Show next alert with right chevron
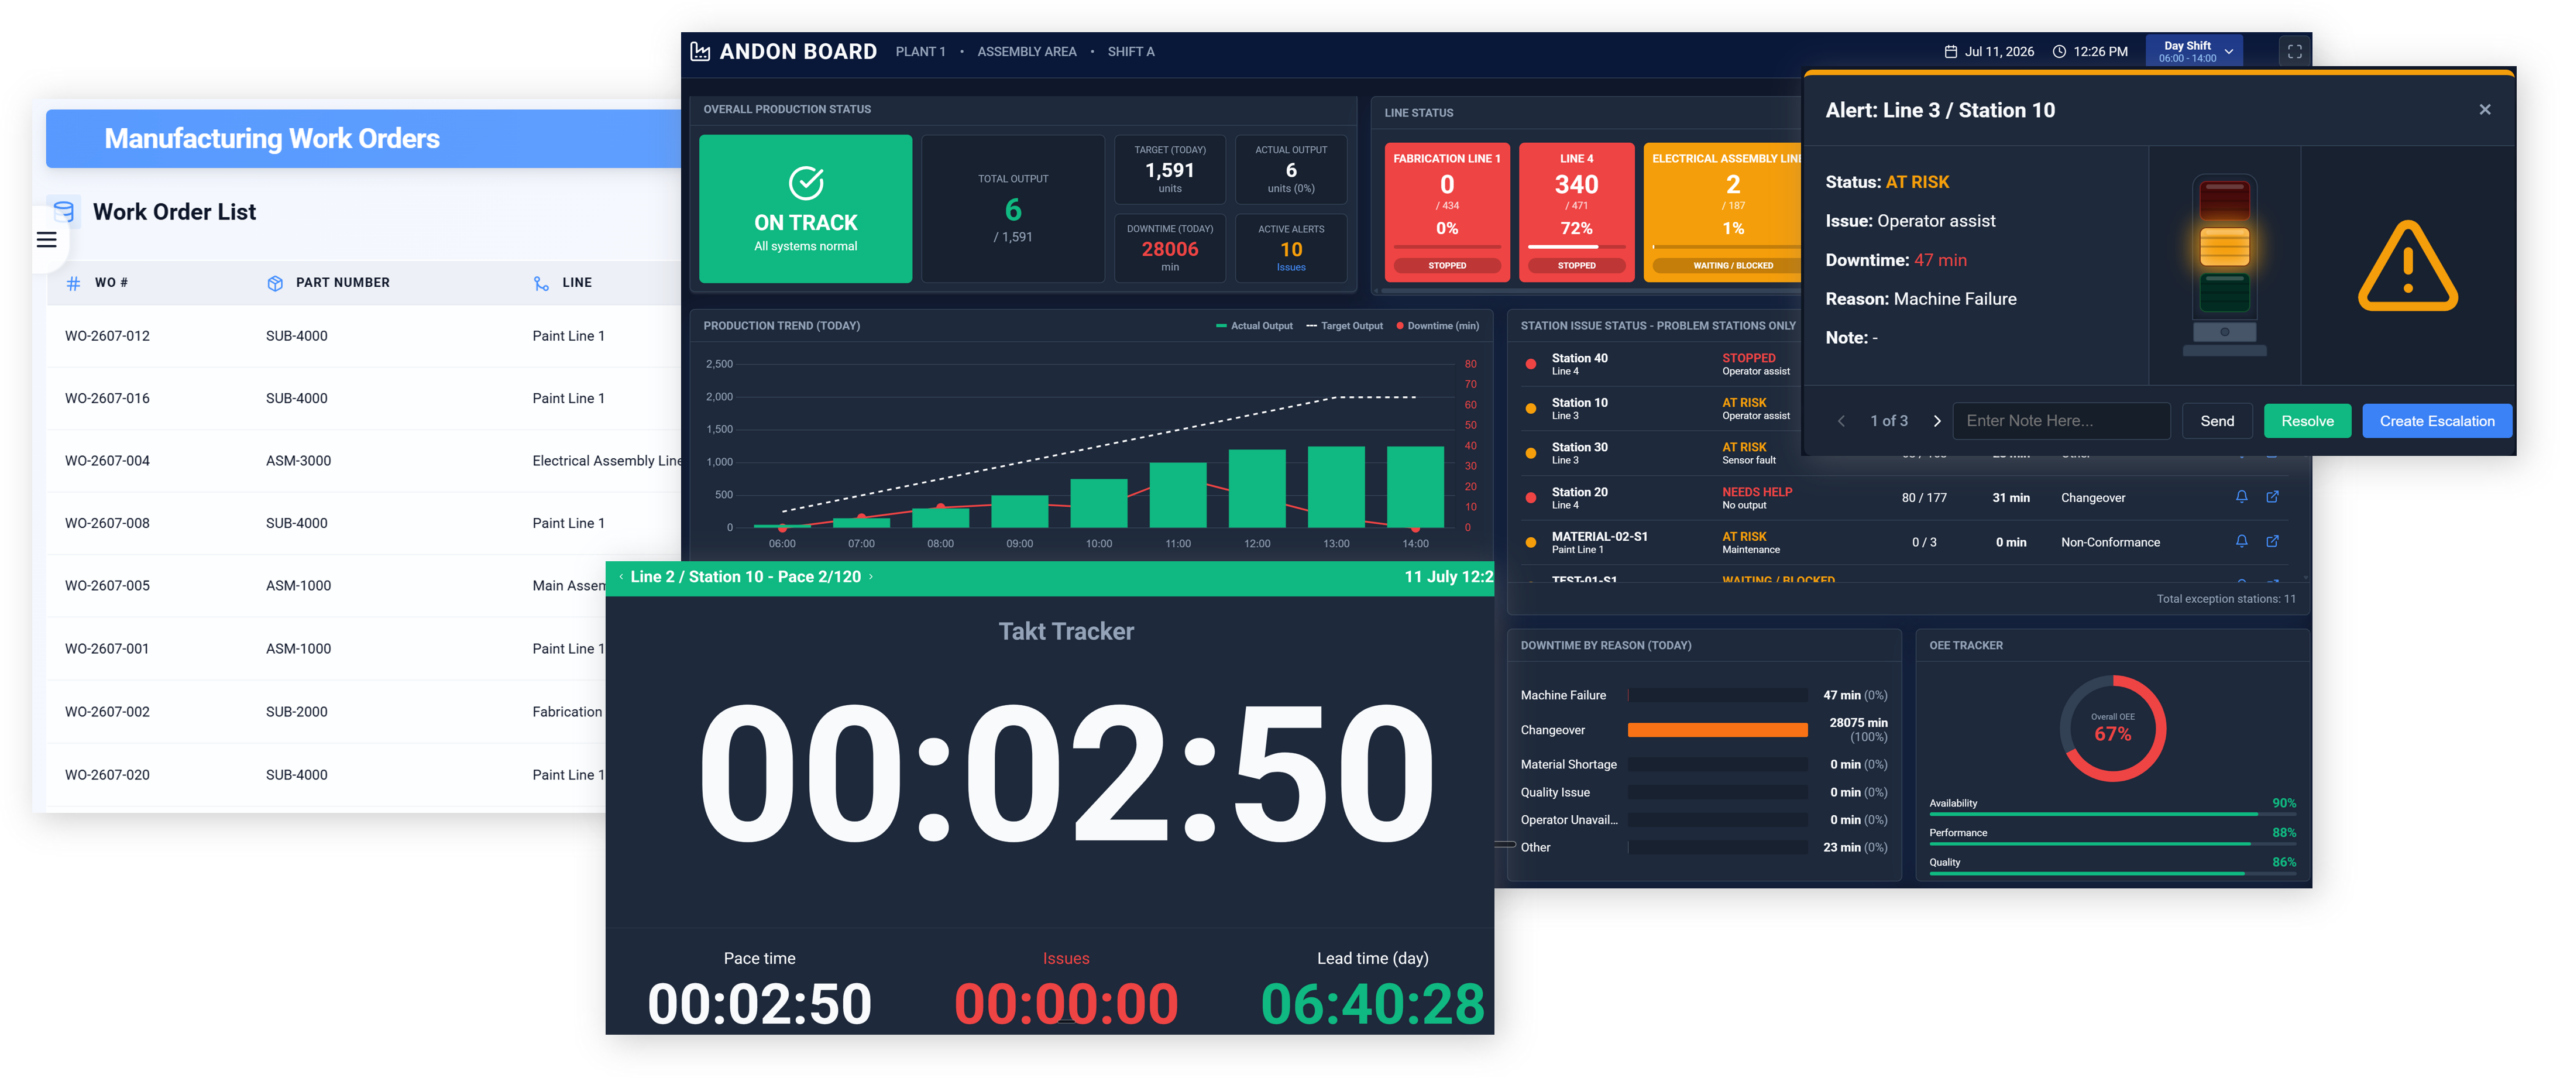This screenshot has width=2560, height=1078. (1937, 421)
